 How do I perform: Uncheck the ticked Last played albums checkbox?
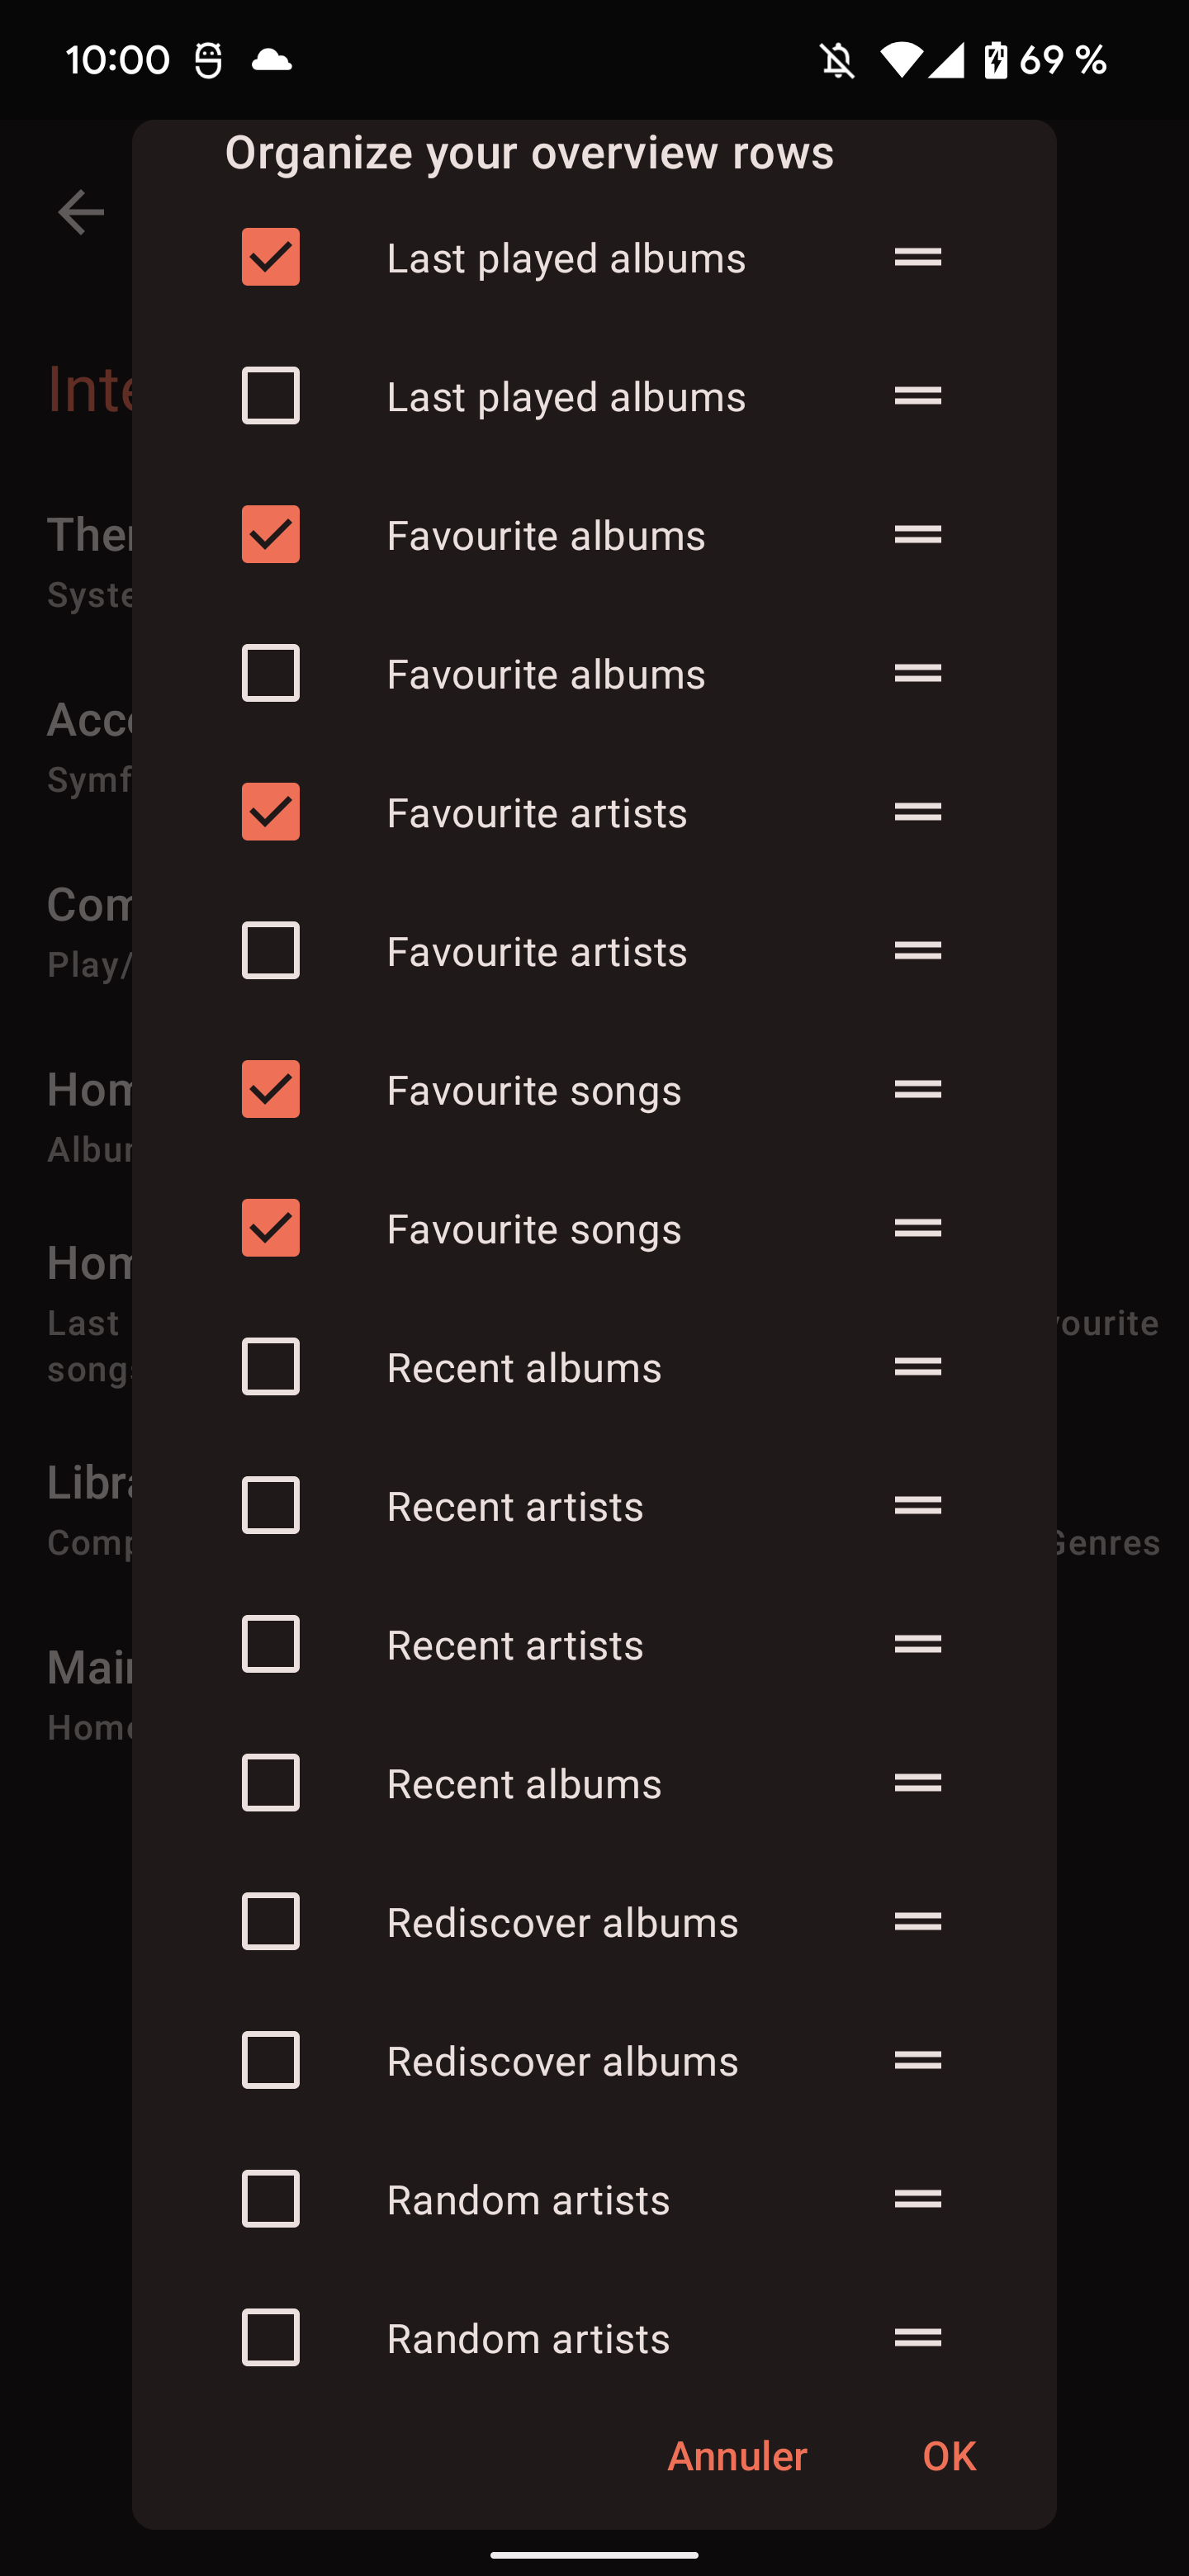[270, 257]
